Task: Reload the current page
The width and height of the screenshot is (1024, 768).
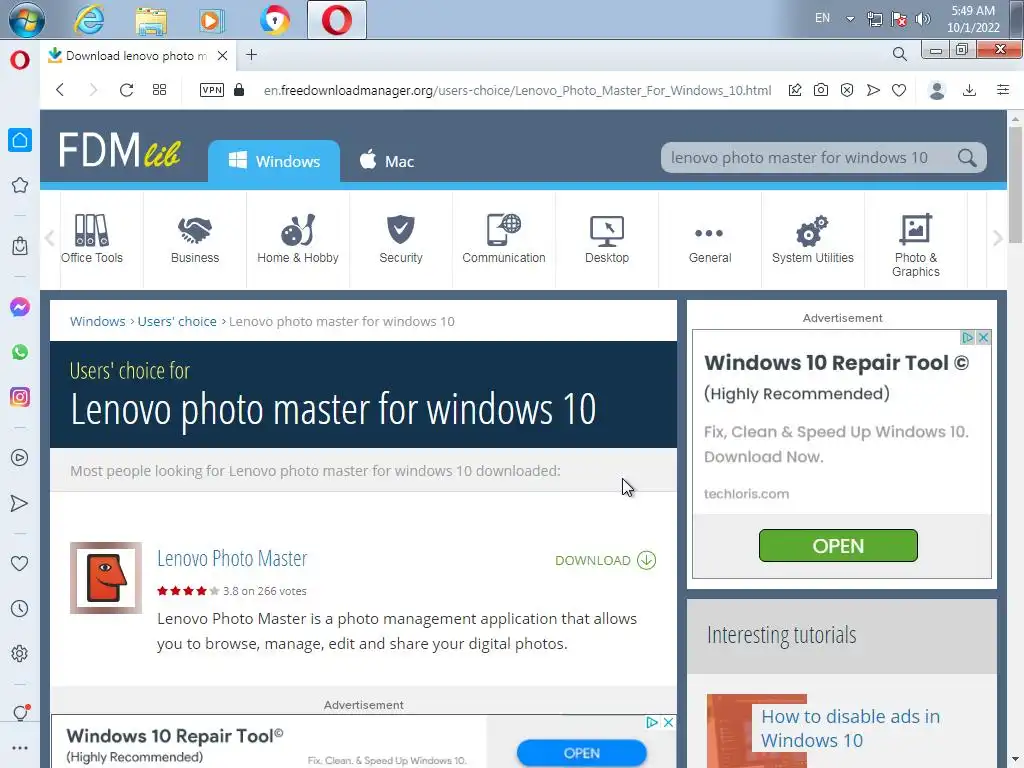Action: (x=126, y=90)
